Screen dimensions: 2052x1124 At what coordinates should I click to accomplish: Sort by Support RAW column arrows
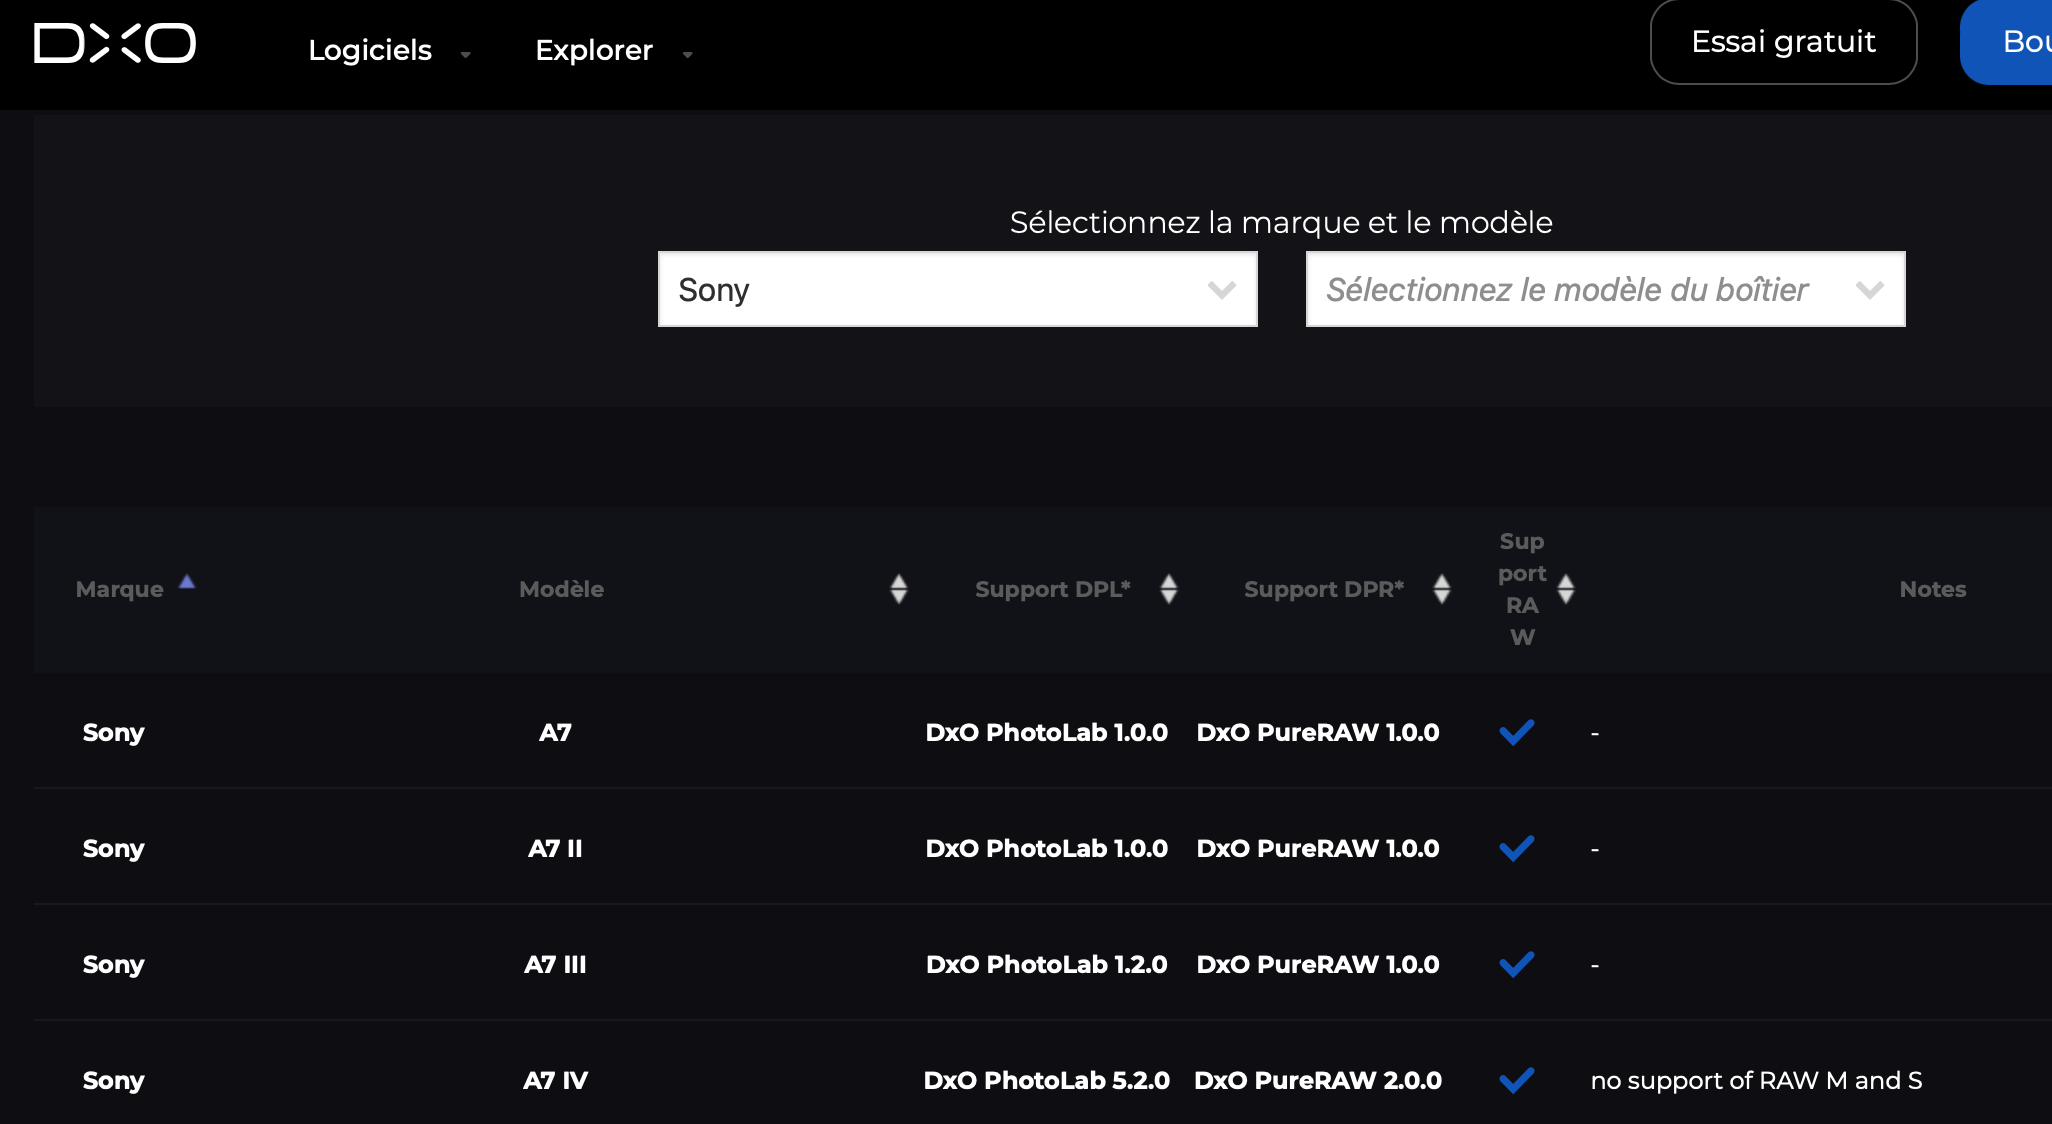coord(1565,589)
